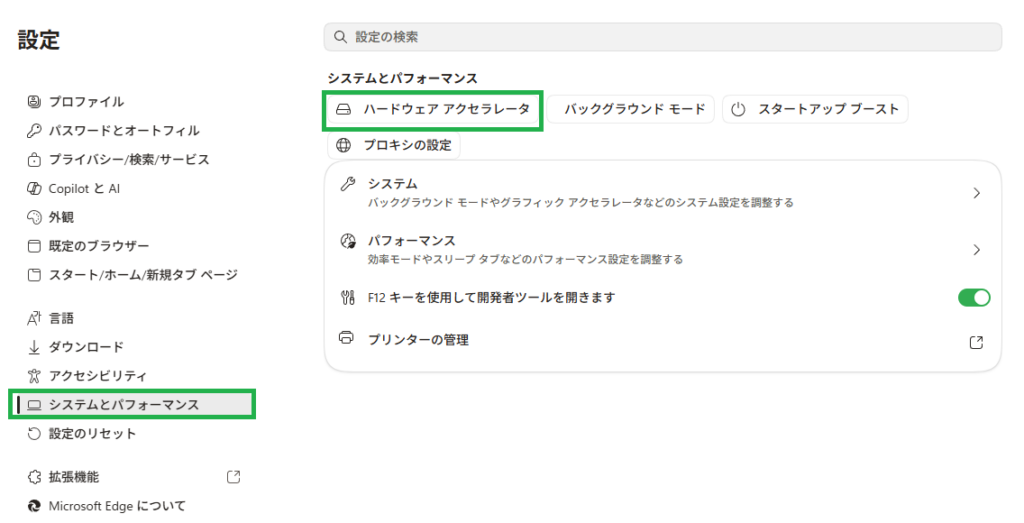1024x523 pixels.
Task: Turn off the F12 キー developer tools toggle
Action: coord(974,298)
